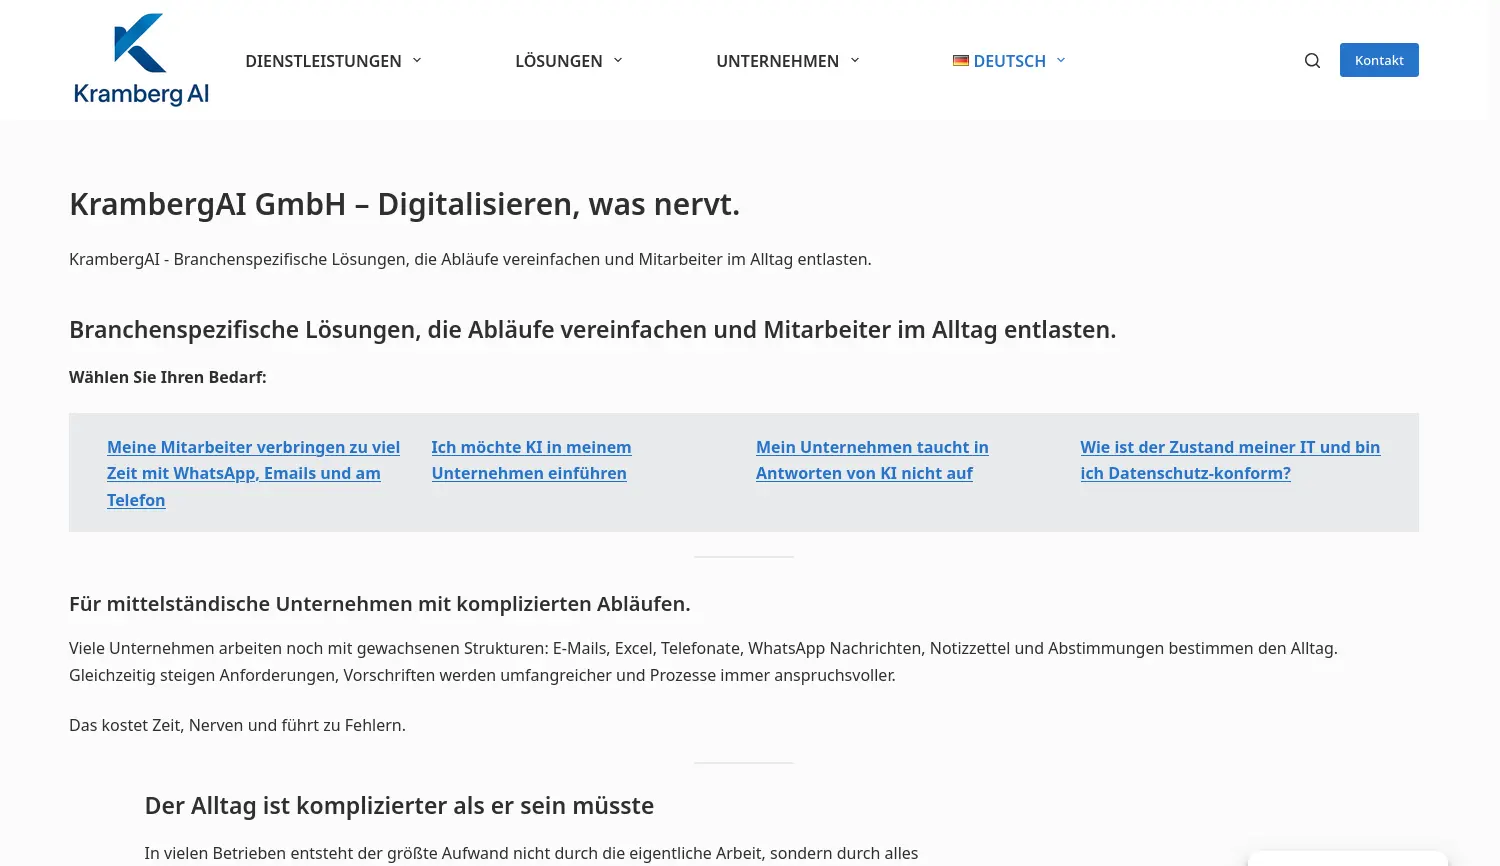This screenshot has height=866, width=1500.
Task: Open link about WhatsApp, Emails and Telefon
Action: click(x=254, y=473)
